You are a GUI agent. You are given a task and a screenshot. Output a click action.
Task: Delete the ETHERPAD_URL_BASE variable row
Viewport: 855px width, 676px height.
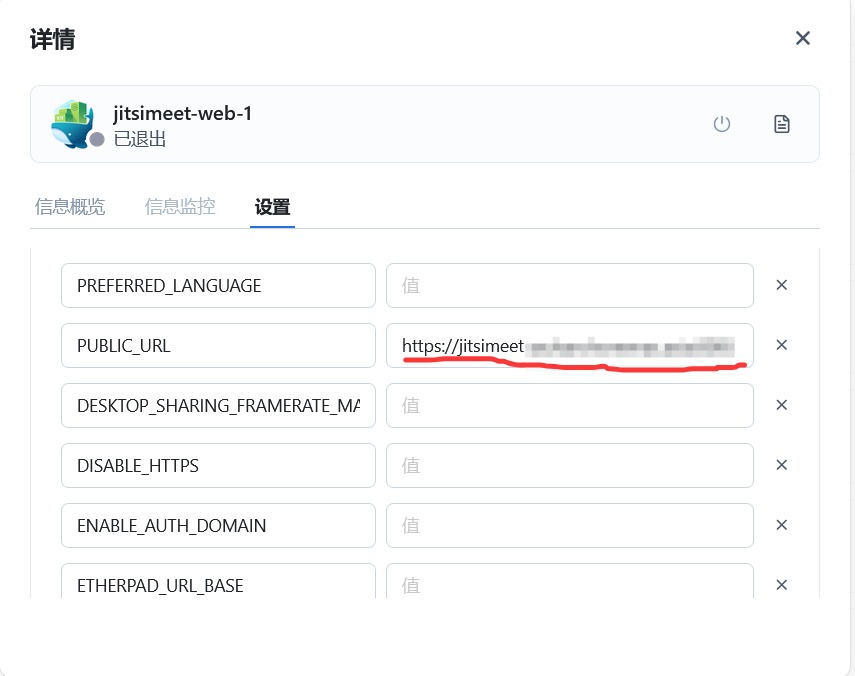click(x=782, y=585)
